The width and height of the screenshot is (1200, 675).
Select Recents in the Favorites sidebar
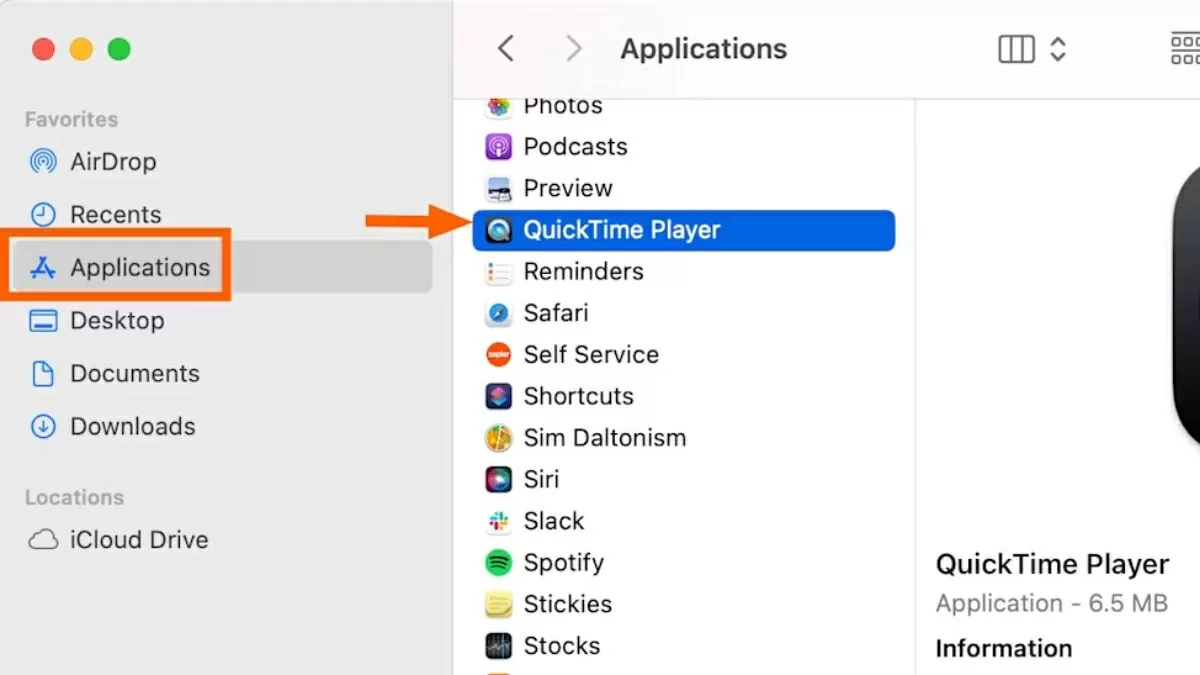[114, 215]
